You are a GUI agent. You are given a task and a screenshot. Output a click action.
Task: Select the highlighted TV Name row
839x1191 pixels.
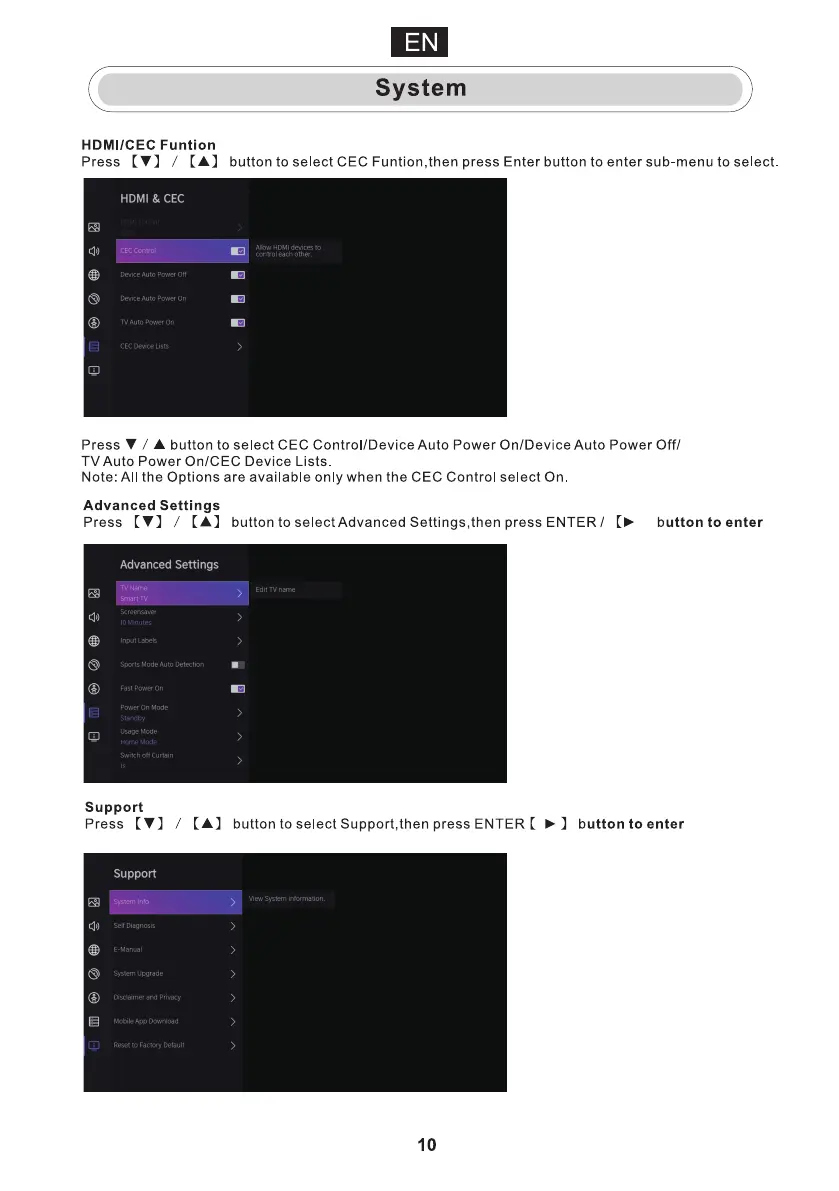(x=180, y=593)
